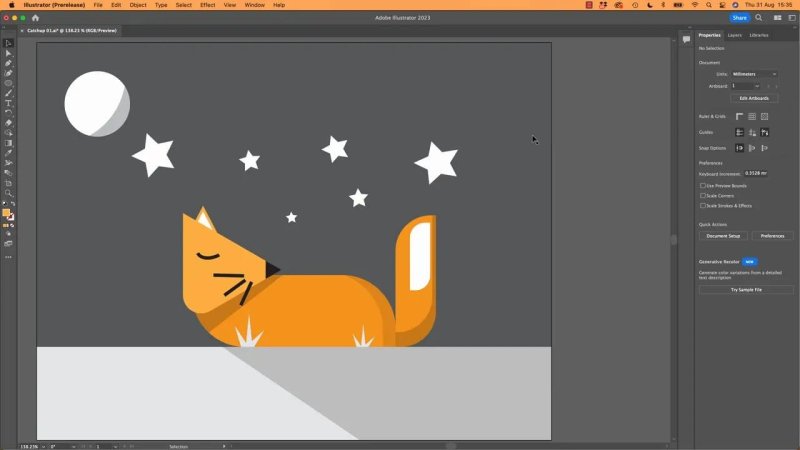Screen dimensions: 800x450
Task: Open the artboard navigation dropdown in status bar
Action: click(x=115, y=446)
